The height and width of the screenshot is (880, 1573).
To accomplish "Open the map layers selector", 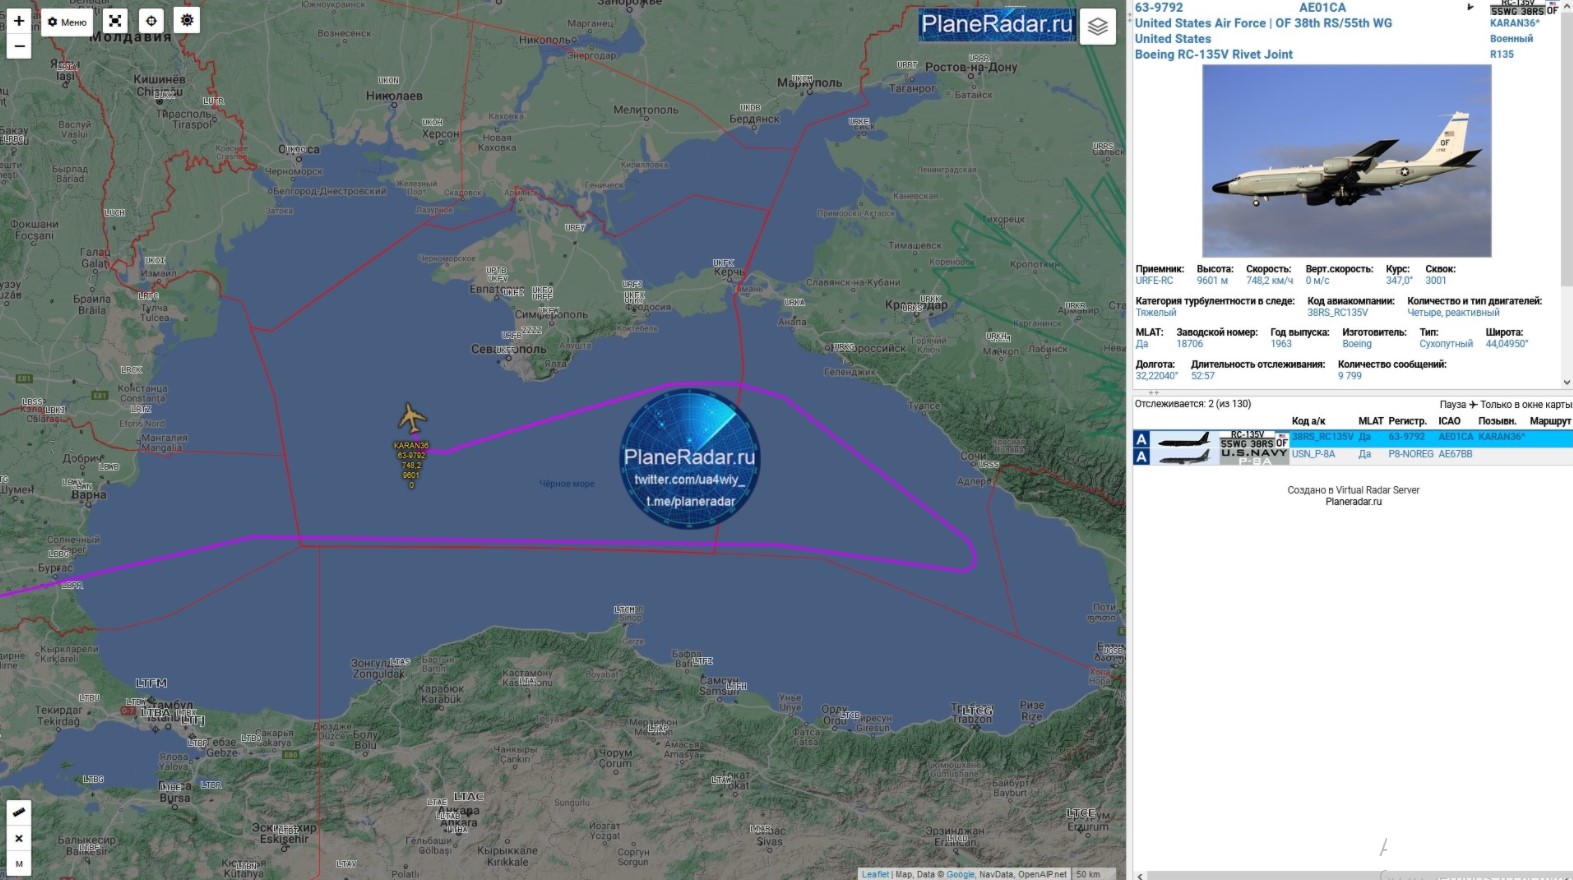I will (1097, 27).
